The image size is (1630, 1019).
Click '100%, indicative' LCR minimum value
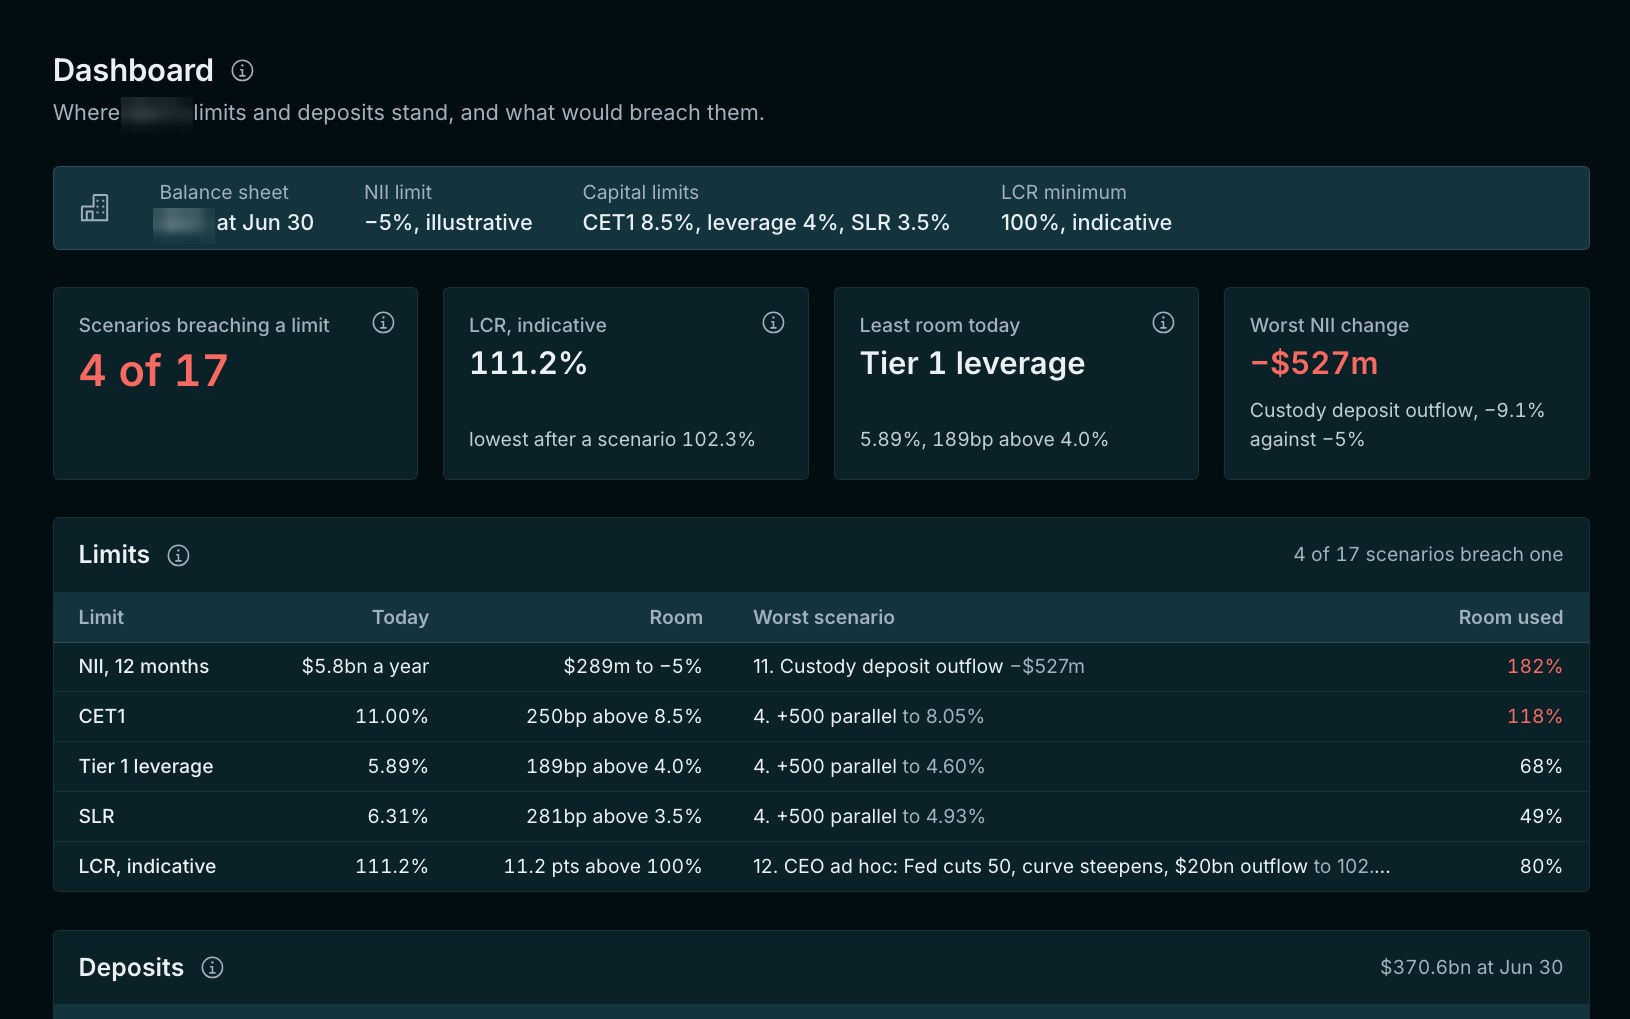1086,222
